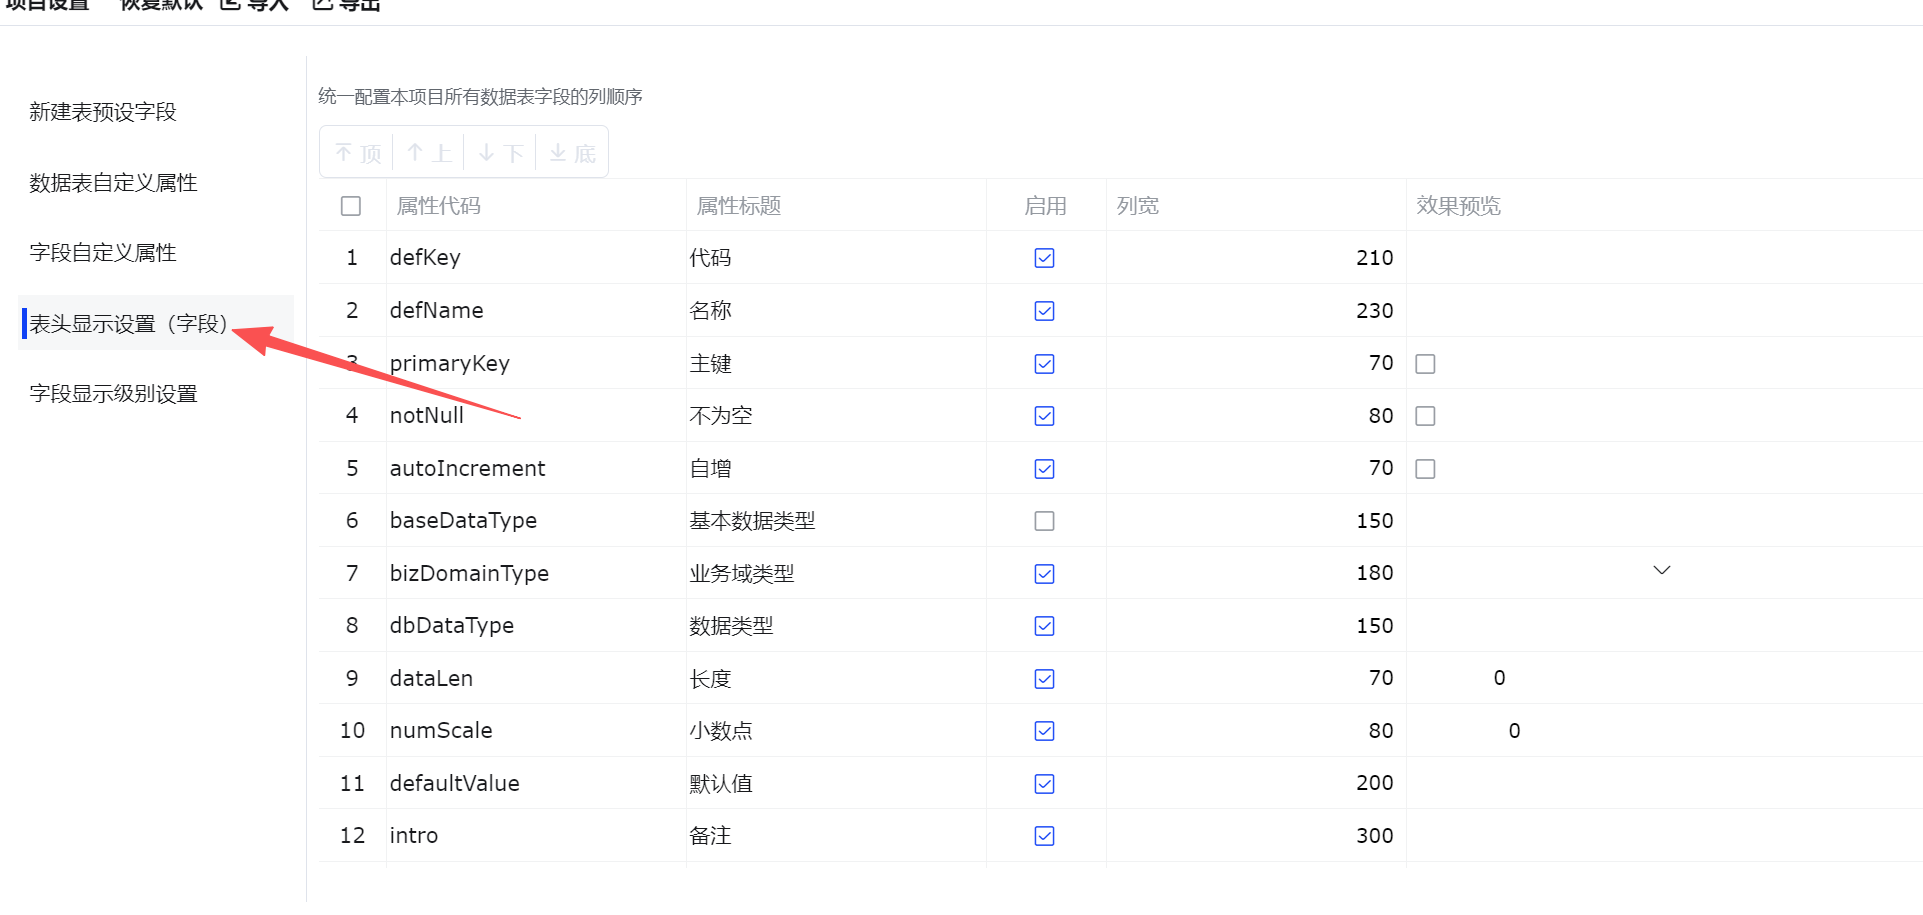Click the intro row title 备注
This screenshot has width=1923, height=915.
click(x=710, y=836)
